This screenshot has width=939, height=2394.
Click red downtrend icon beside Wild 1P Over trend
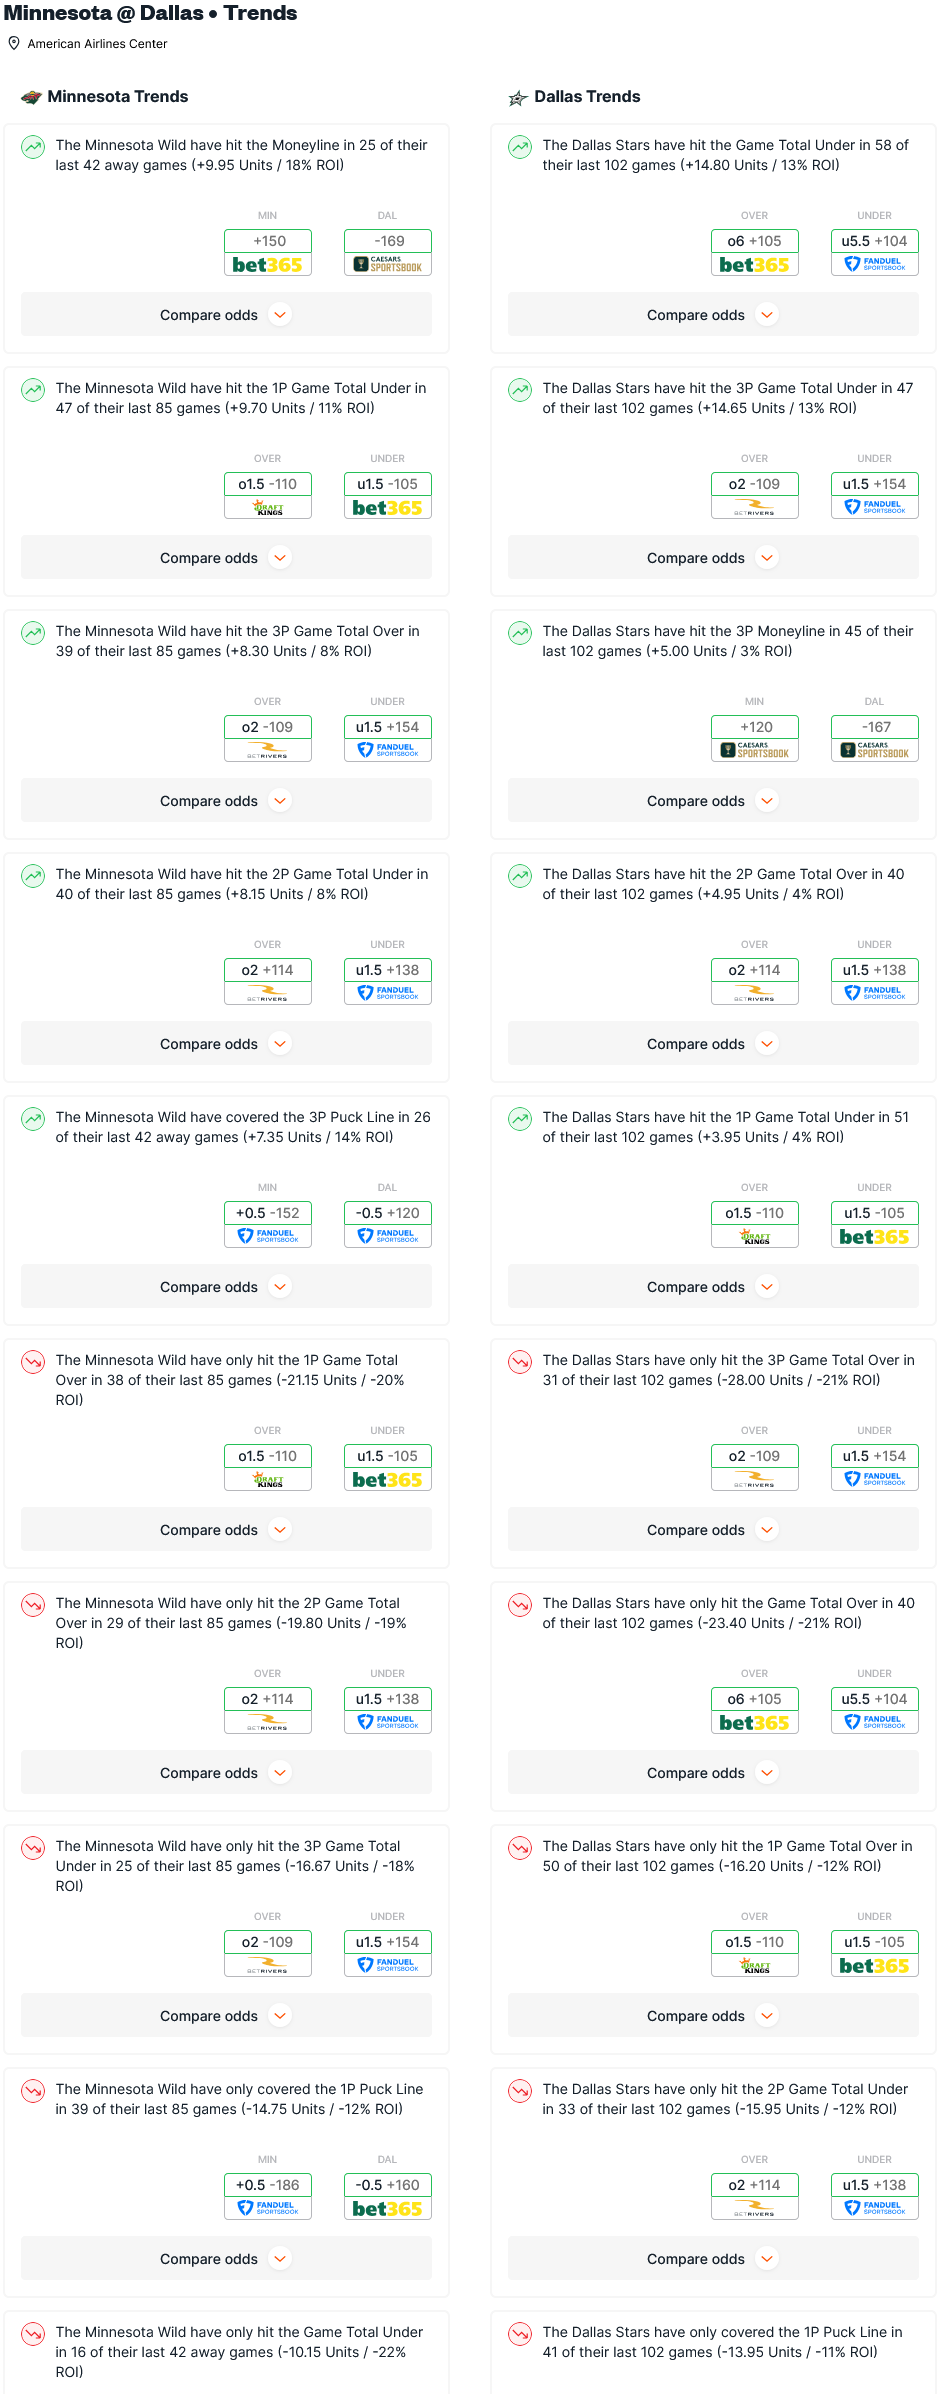[33, 1362]
